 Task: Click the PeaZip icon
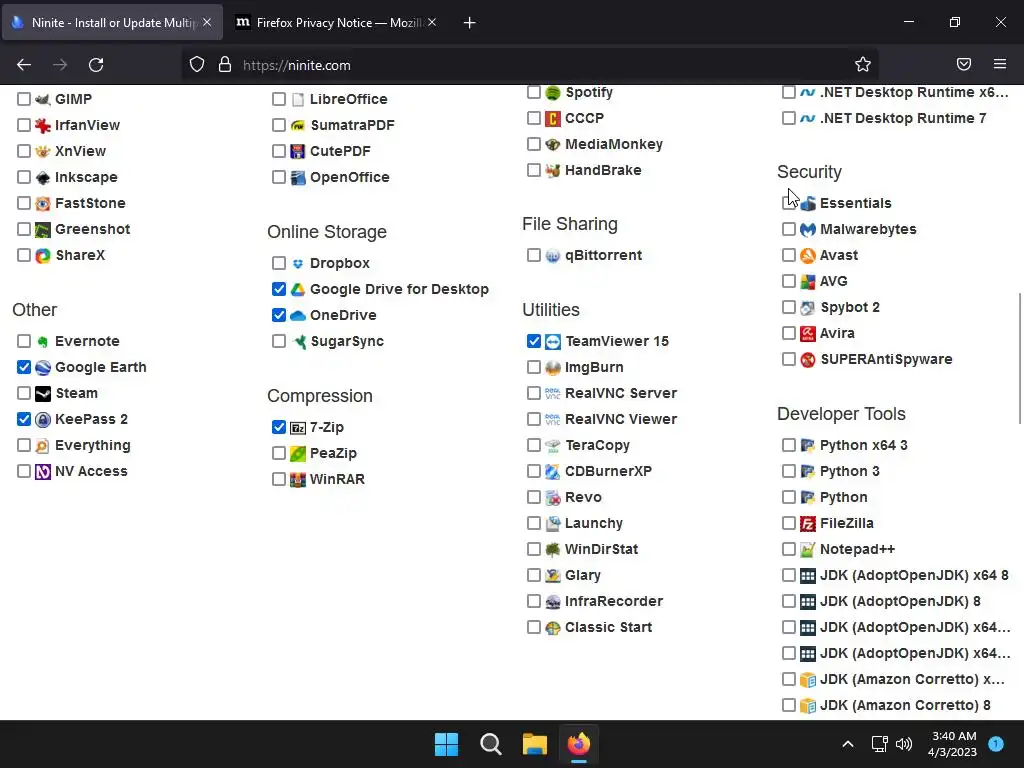coord(298,453)
